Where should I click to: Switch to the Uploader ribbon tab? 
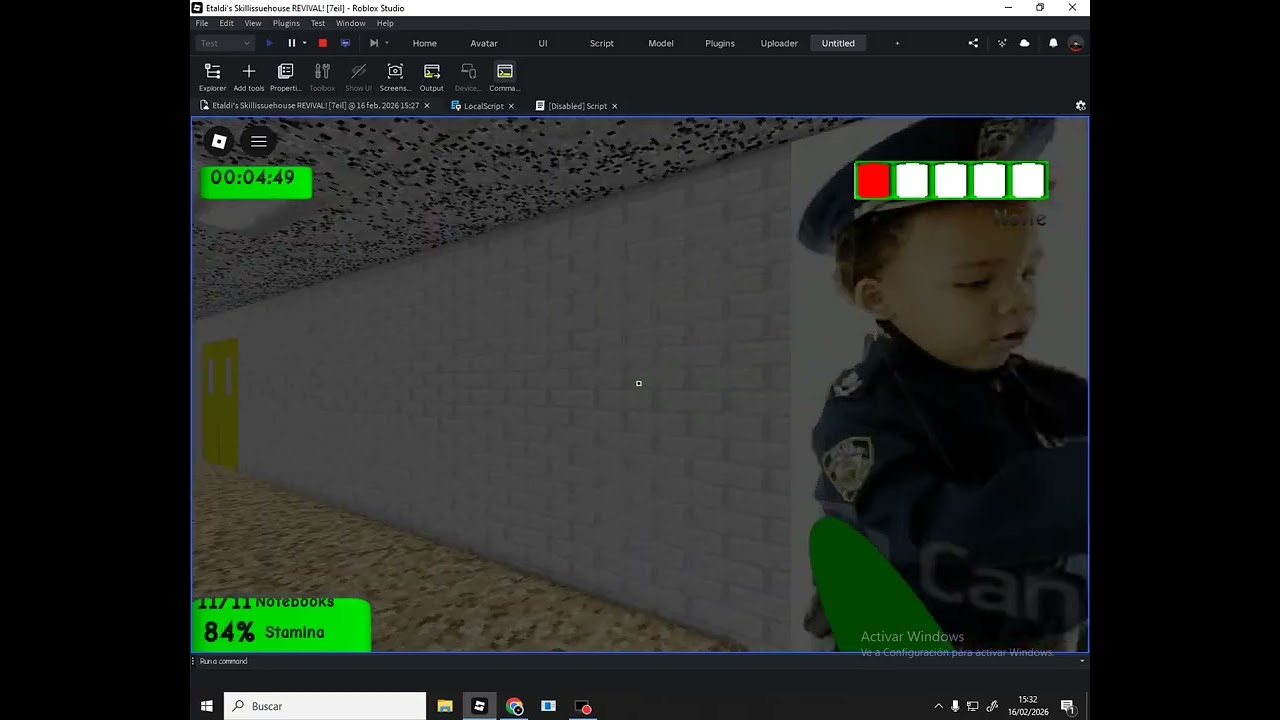tap(779, 43)
